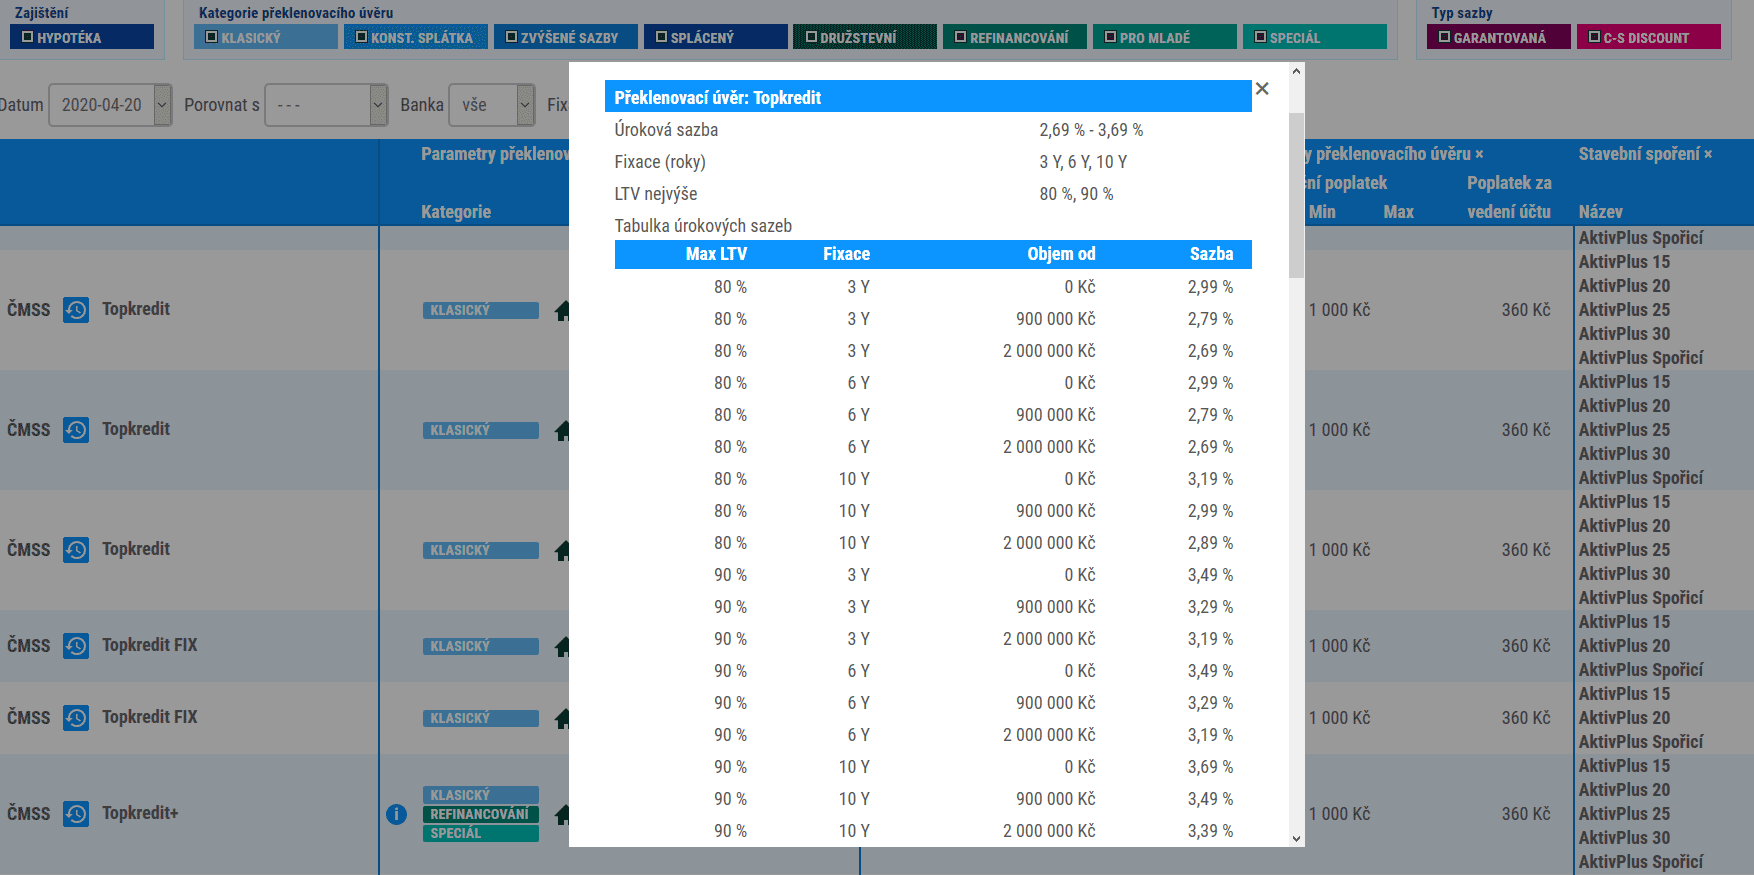Viewport: 1754px width, 875px height.
Task: Open the Datum dropdown showing 2020-04-20
Action: pos(110,105)
